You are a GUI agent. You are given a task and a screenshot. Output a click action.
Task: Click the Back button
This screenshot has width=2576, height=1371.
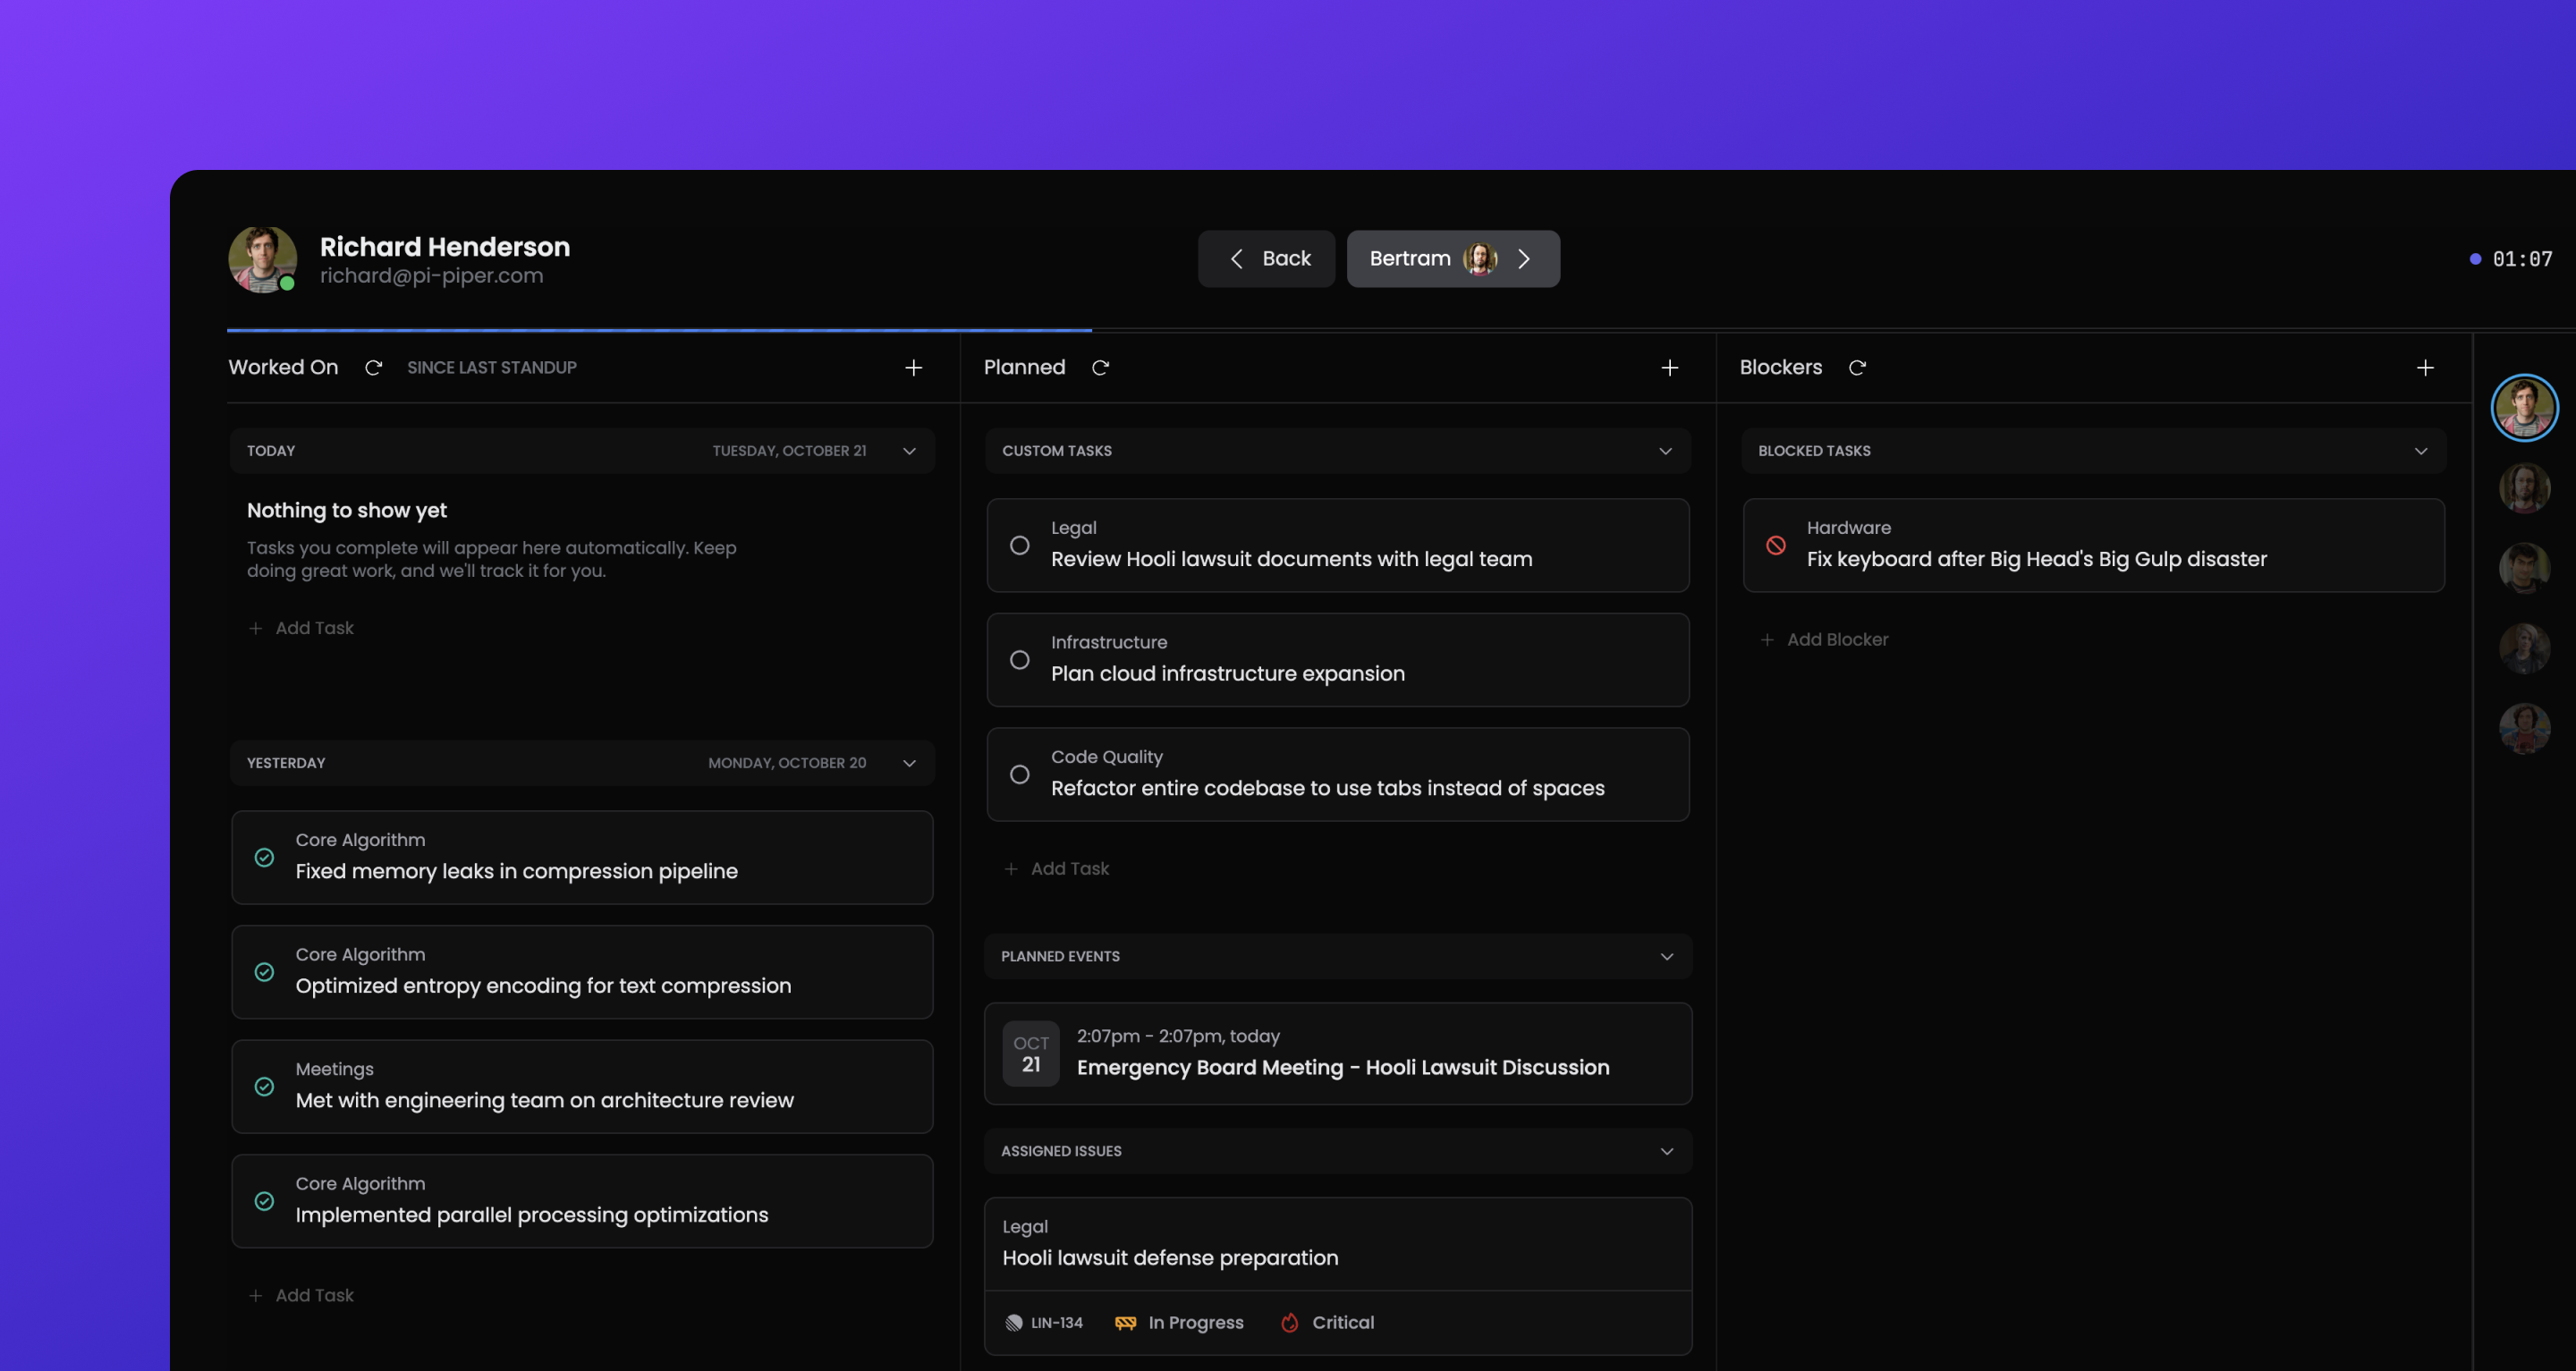click(x=1266, y=258)
